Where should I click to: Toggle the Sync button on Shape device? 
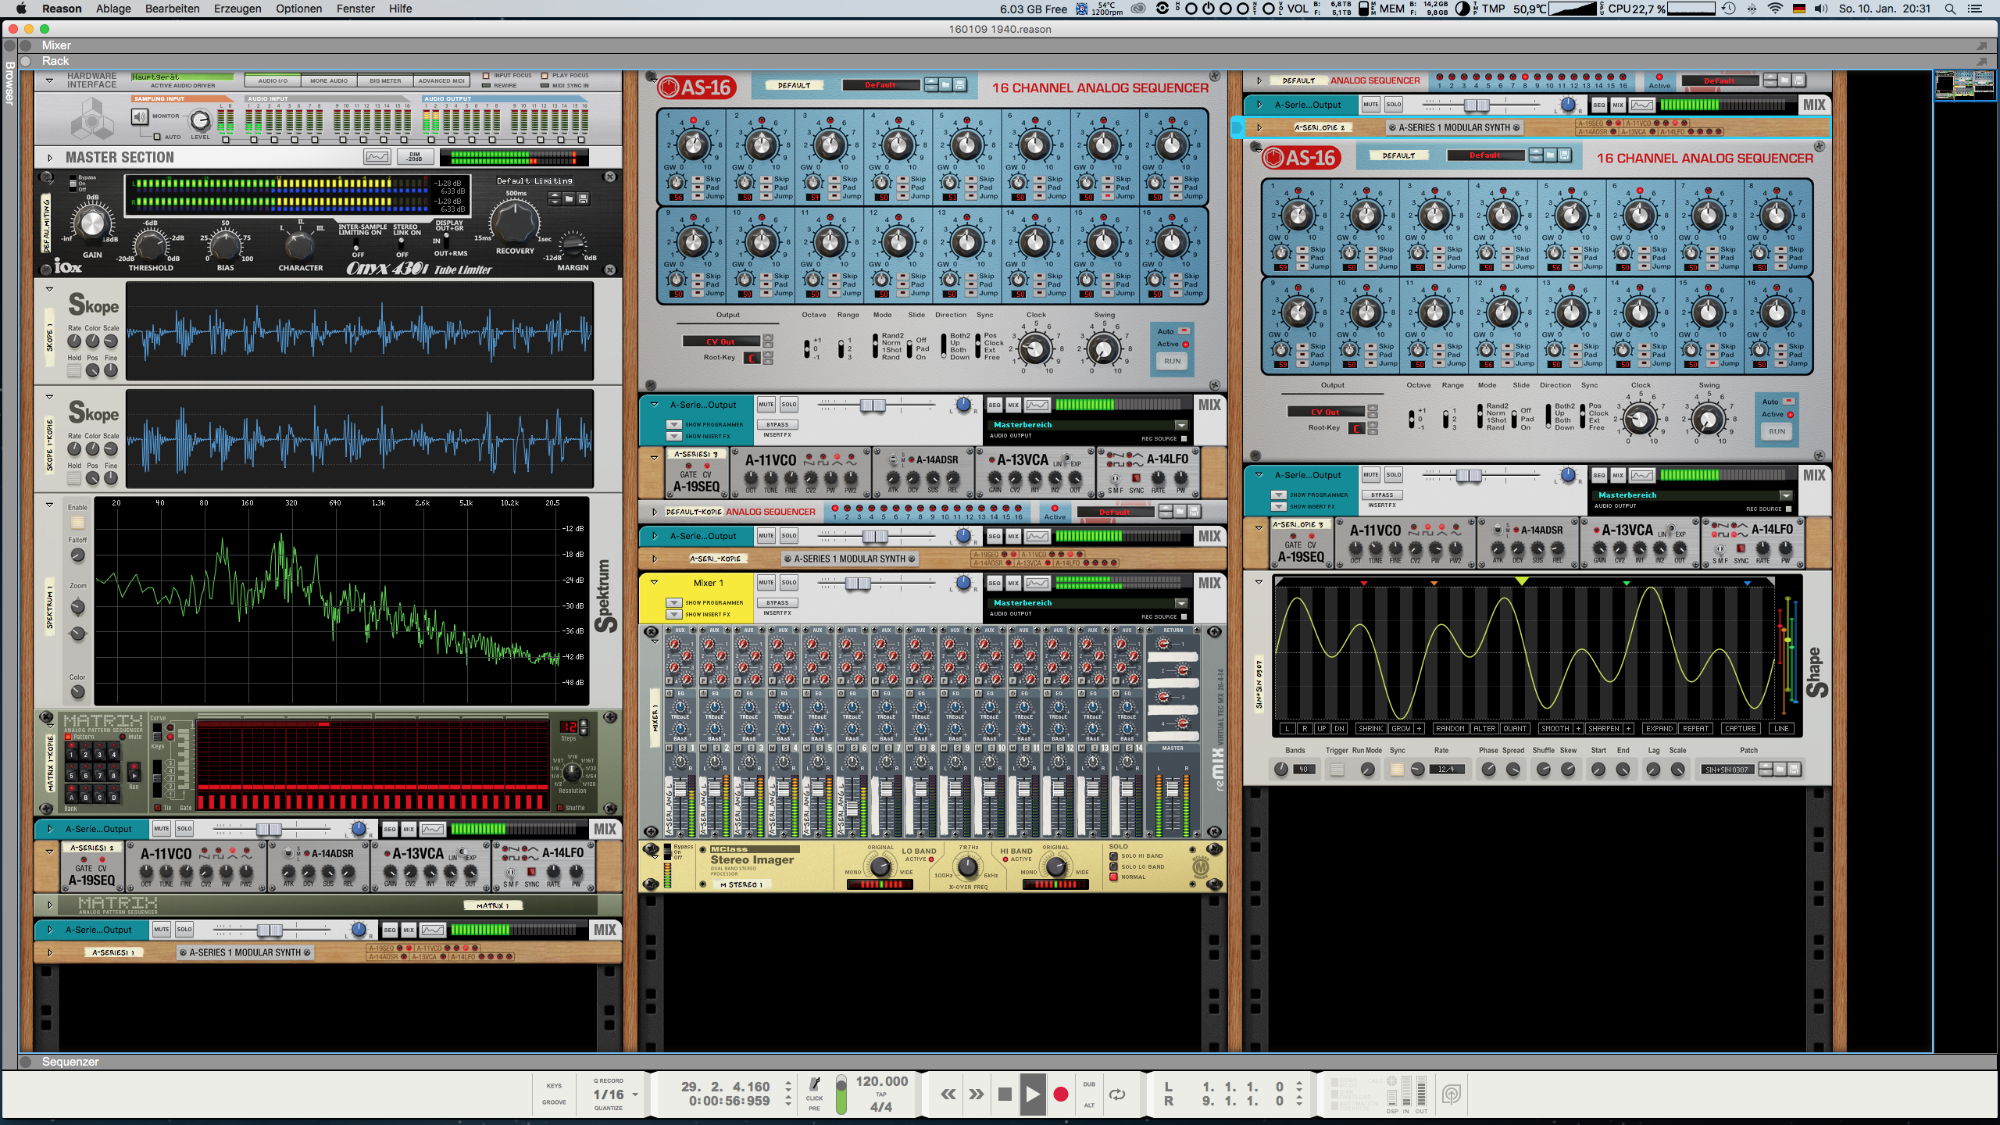pyautogui.click(x=1397, y=769)
